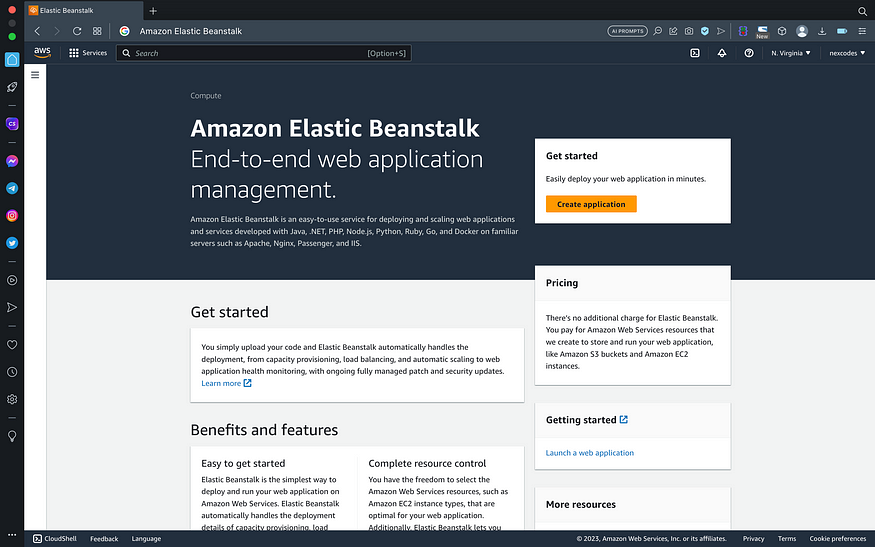Image resolution: width=875 pixels, height=547 pixels.
Task: Click the Complete resource control heading
Action: [427, 463]
